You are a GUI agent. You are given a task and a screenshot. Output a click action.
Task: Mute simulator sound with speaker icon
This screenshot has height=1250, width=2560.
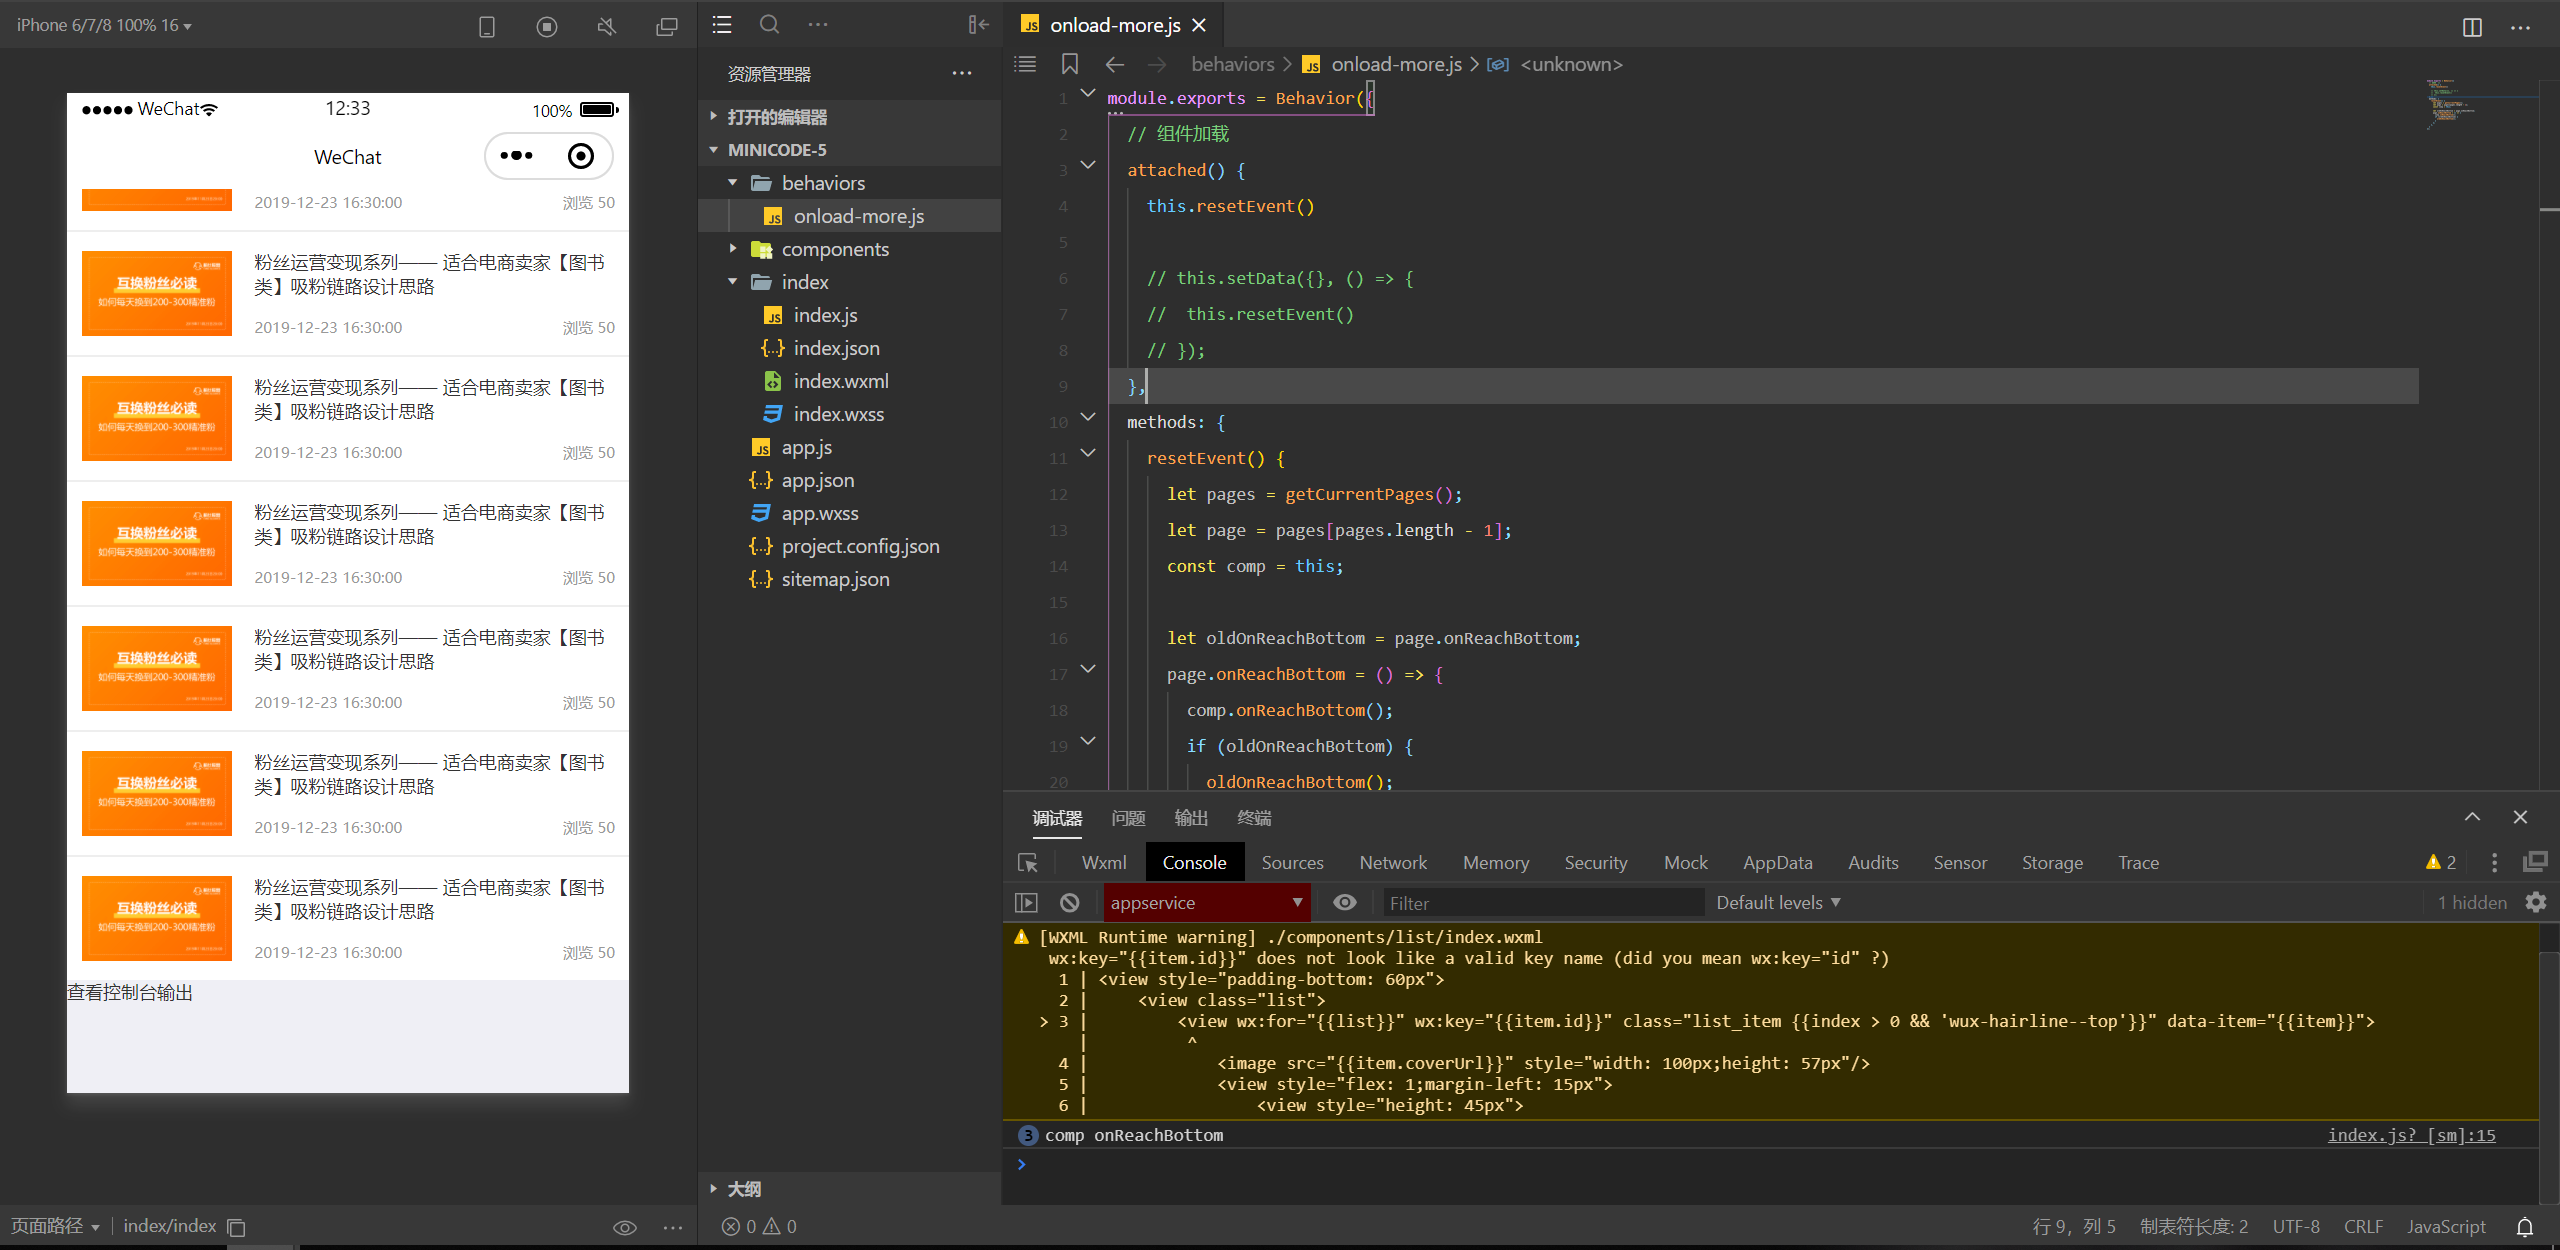(x=607, y=27)
